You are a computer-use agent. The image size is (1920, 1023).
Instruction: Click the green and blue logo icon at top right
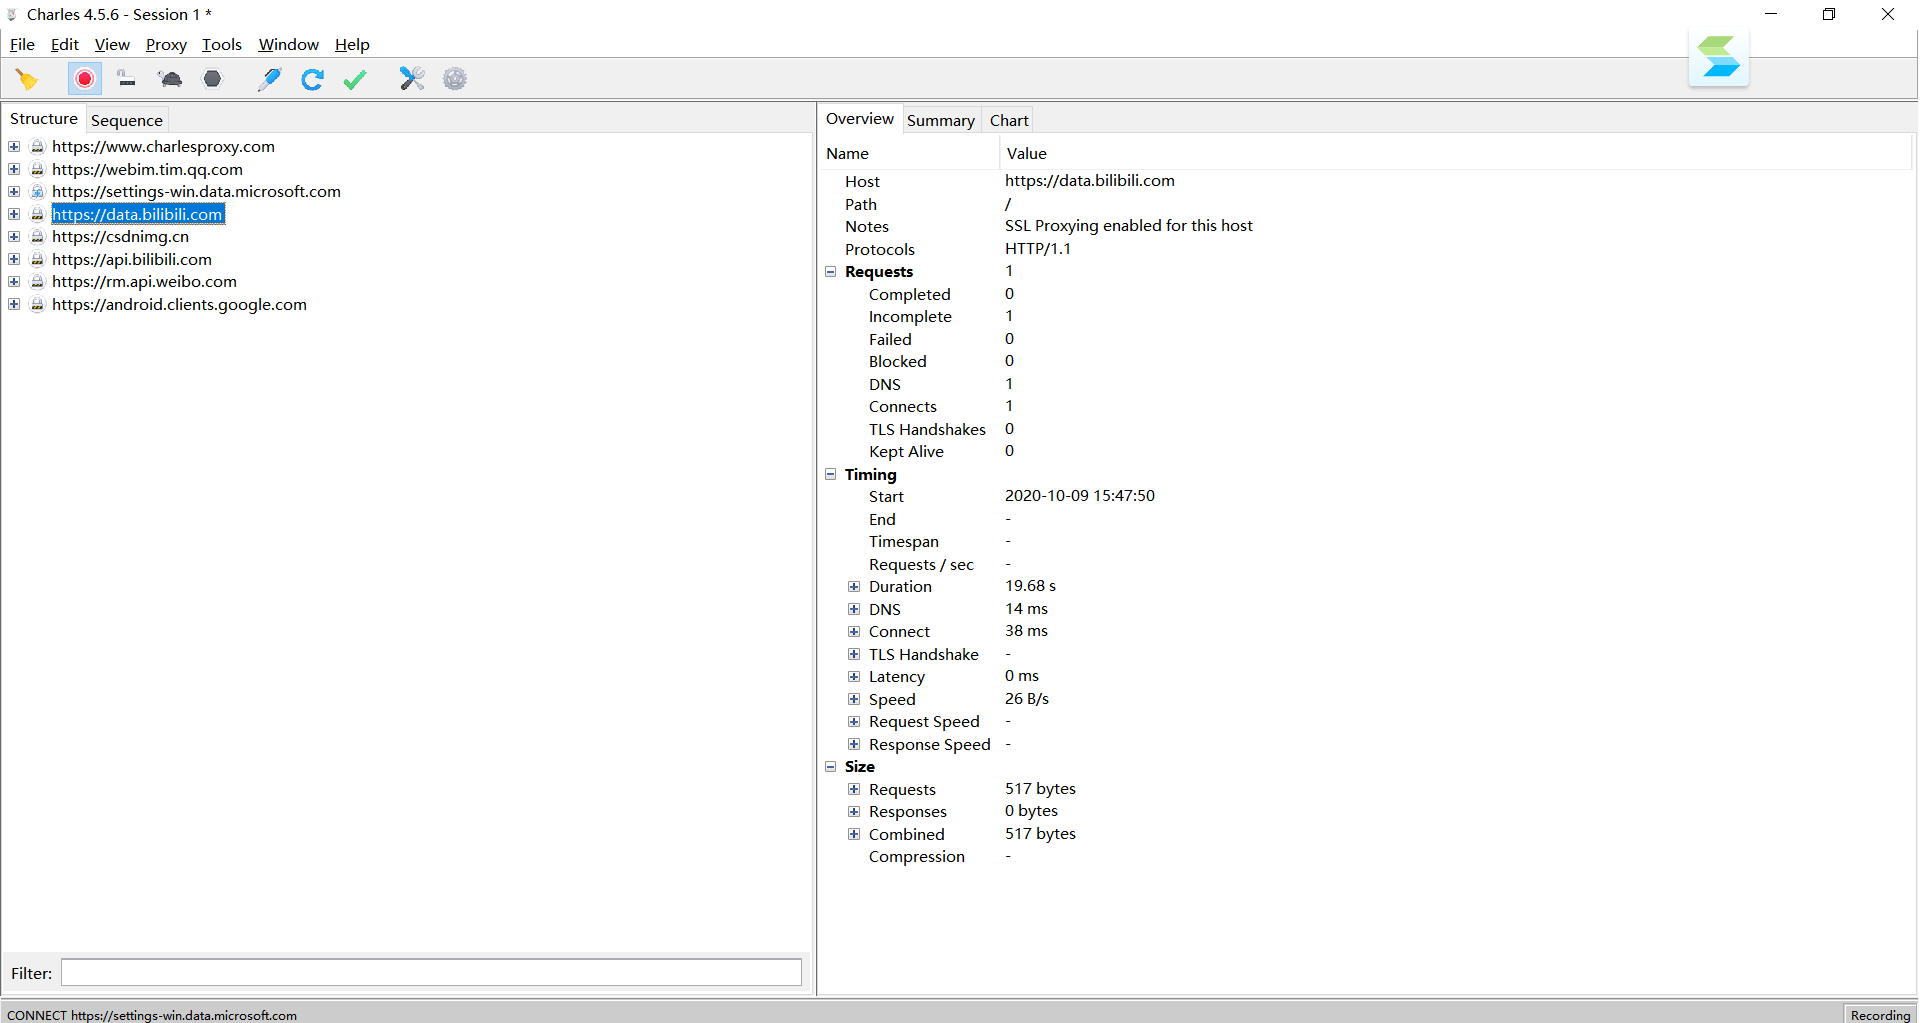[x=1719, y=57]
